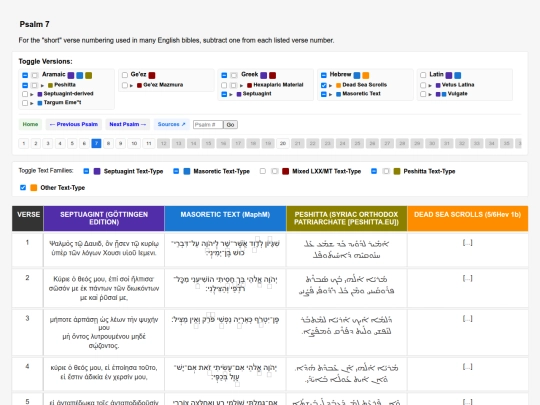Toggle Masoretic Text-Type family checkbox
This screenshot has width=540, height=405.
176,171
